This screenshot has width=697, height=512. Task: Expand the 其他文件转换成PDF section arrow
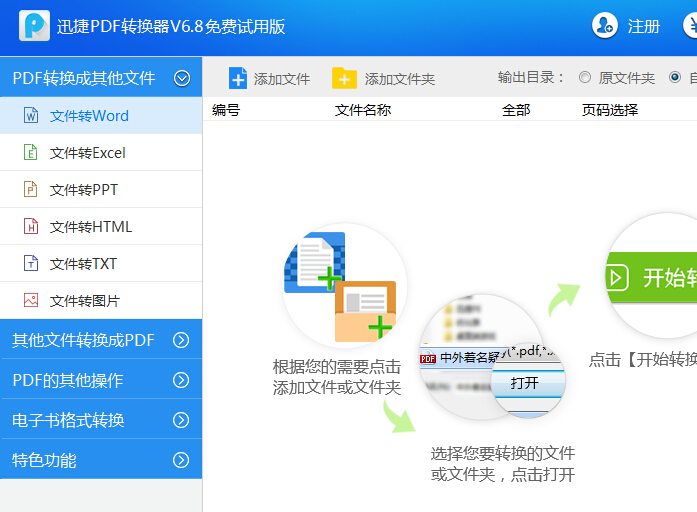click(x=181, y=340)
